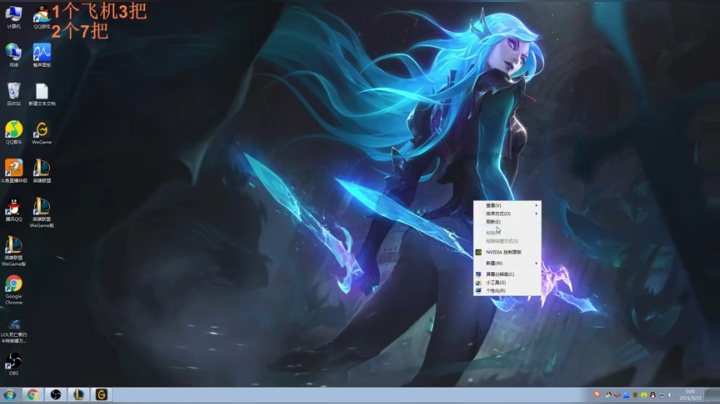
Task: Select the Google Chrome desktop shortcut
Action: (x=14, y=290)
